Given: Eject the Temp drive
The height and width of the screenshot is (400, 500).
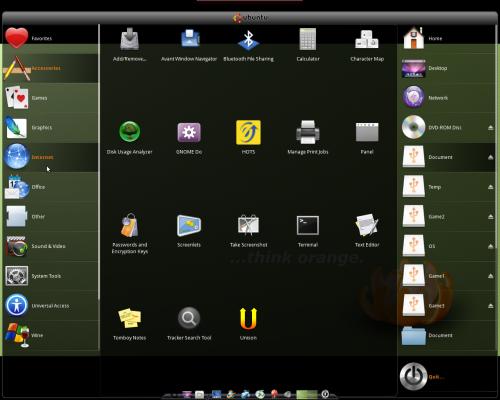Looking at the screenshot, I should 491,187.
